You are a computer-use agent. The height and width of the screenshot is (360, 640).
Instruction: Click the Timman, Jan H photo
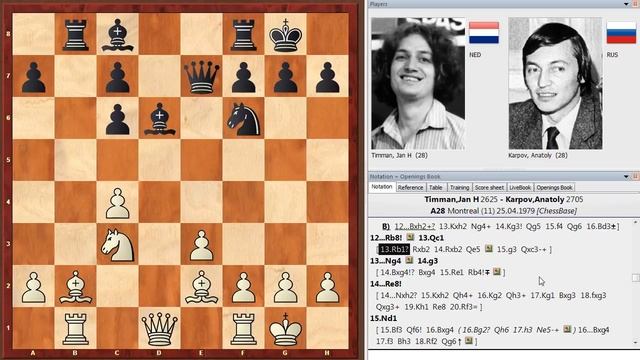coord(418,83)
